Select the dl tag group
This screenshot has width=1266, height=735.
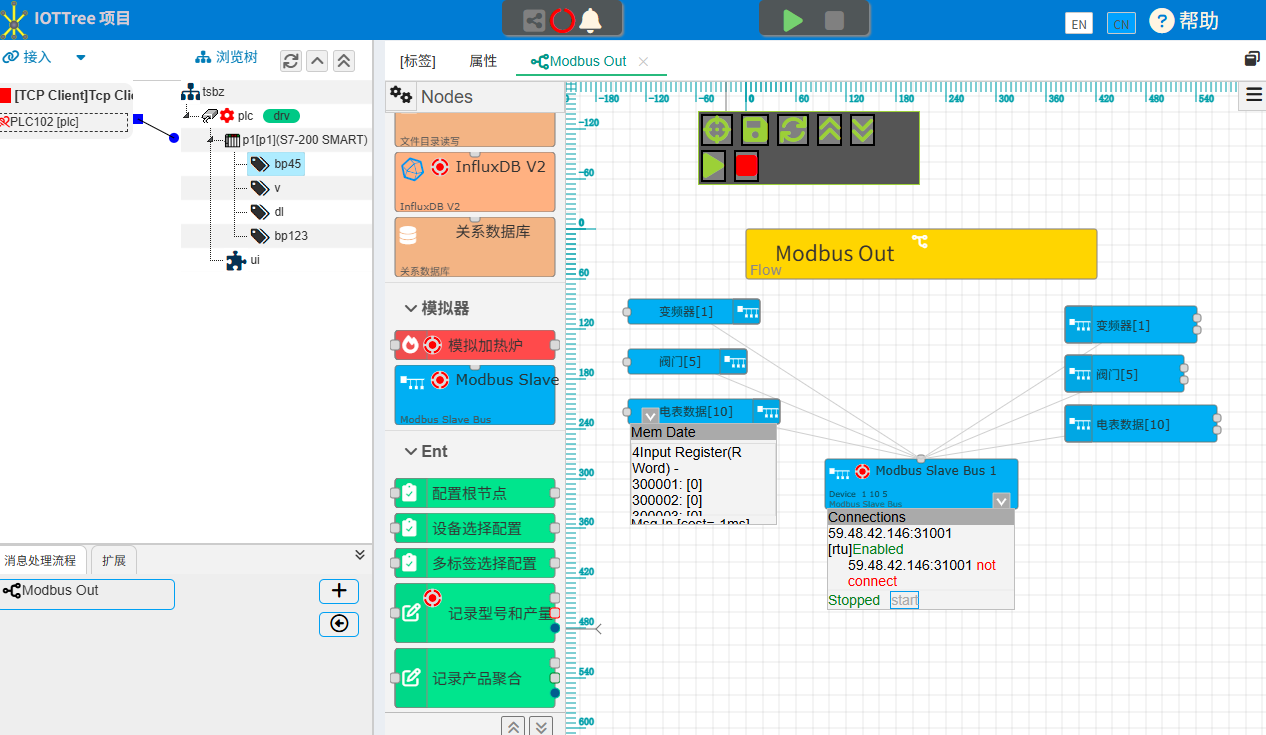click(268, 212)
